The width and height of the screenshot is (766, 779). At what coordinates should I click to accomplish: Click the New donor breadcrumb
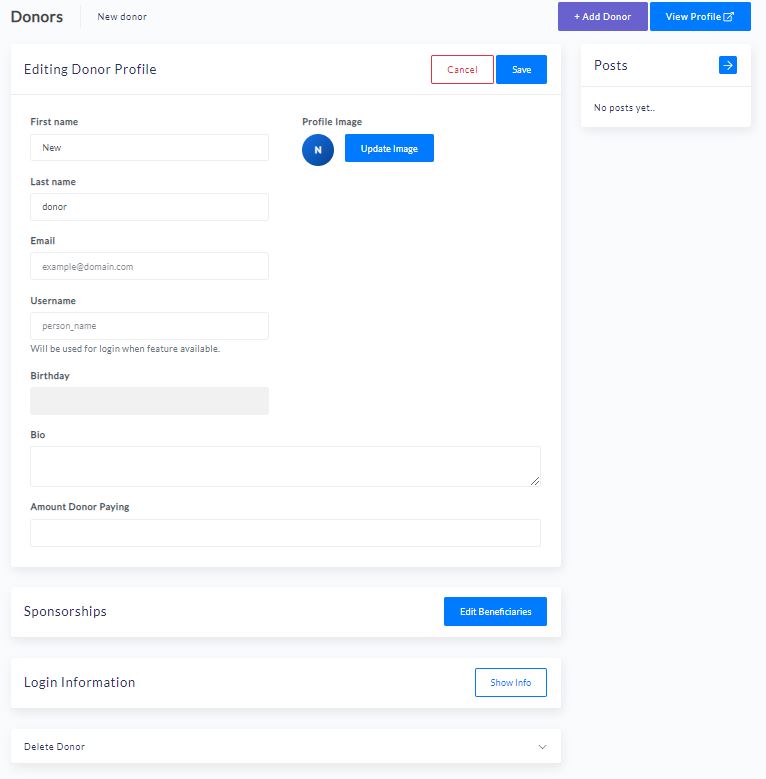click(122, 17)
